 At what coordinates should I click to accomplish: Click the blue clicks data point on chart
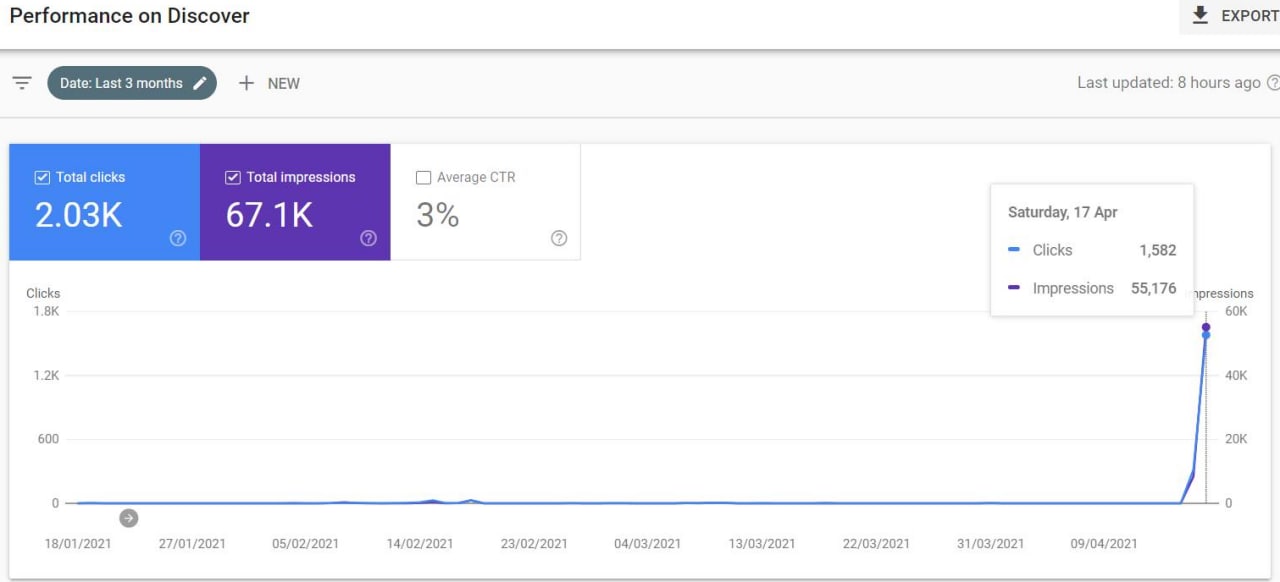tap(1206, 335)
